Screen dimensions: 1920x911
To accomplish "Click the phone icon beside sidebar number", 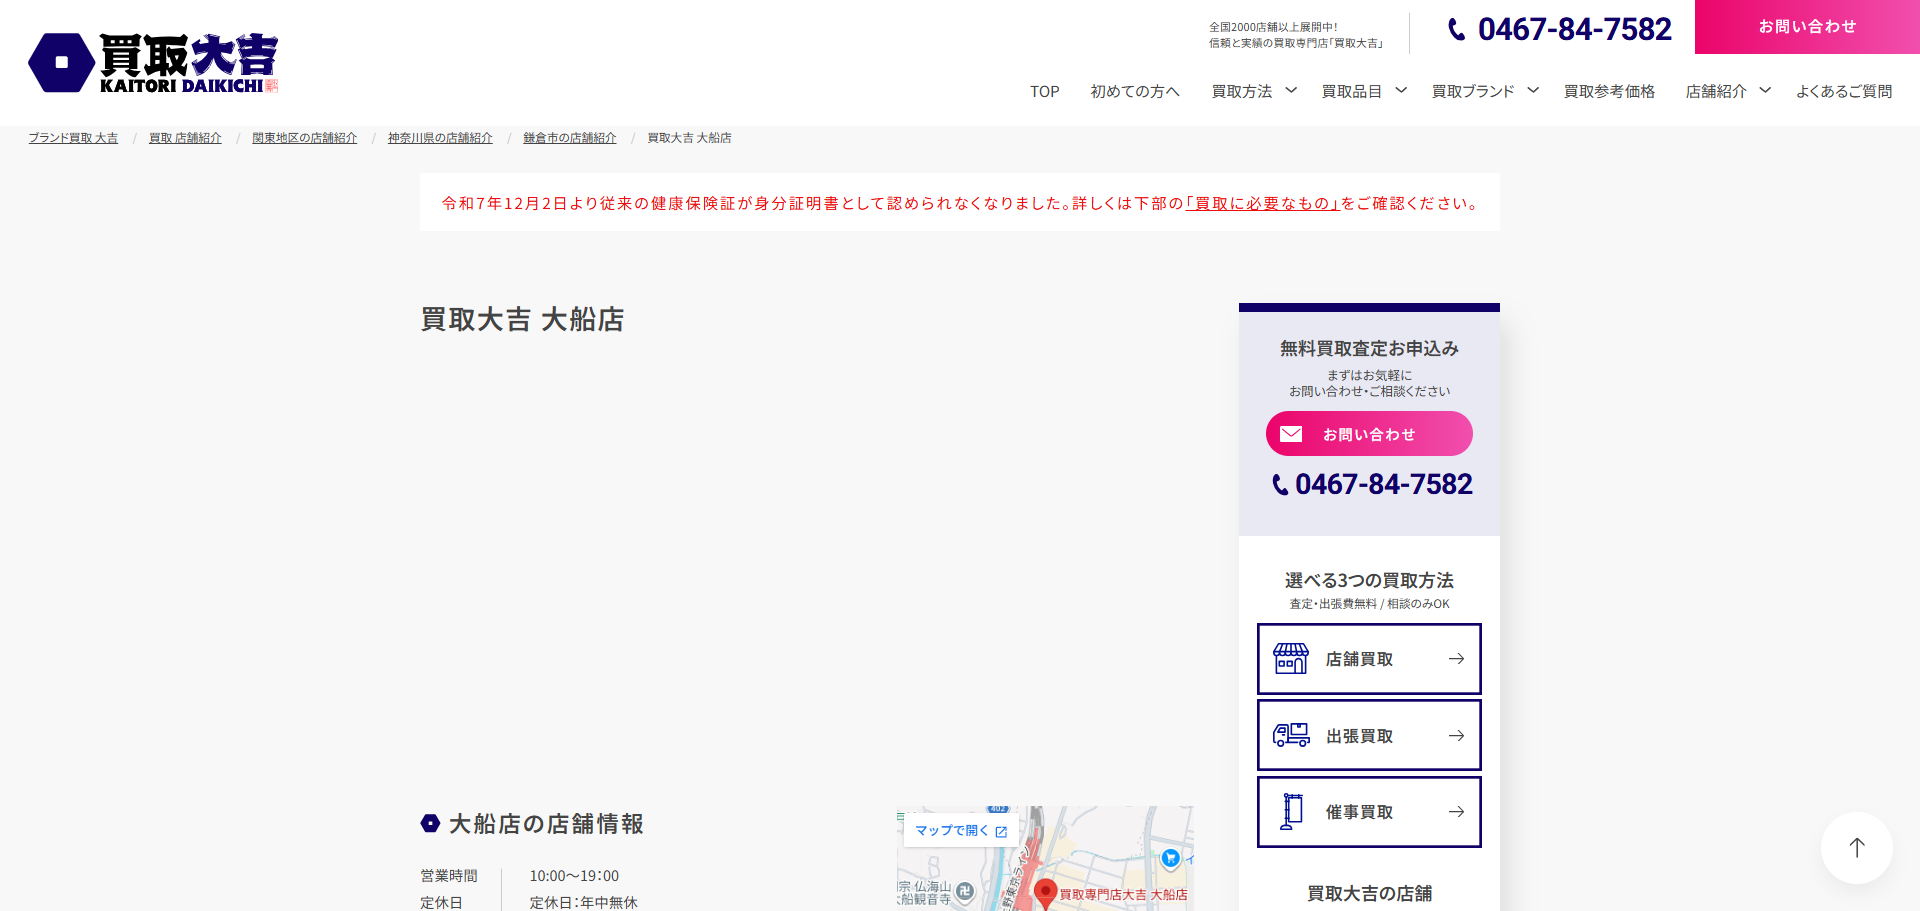I will pos(1280,485).
